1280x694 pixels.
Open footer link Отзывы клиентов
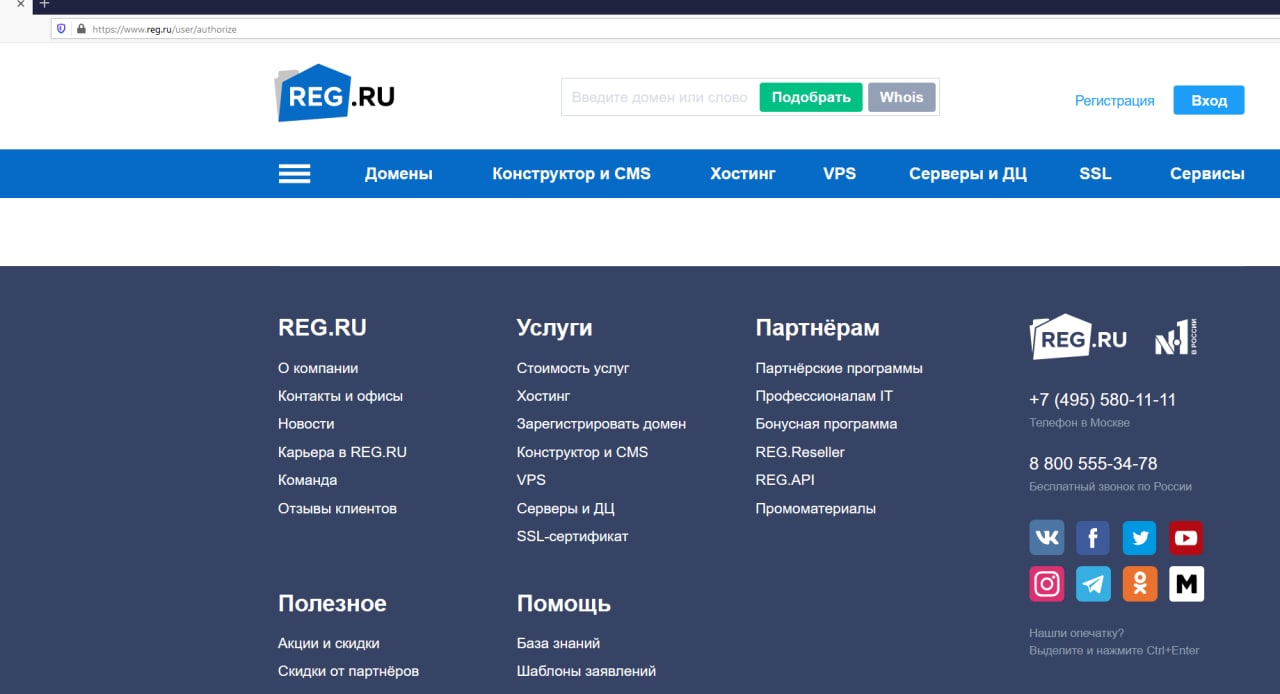(337, 508)
